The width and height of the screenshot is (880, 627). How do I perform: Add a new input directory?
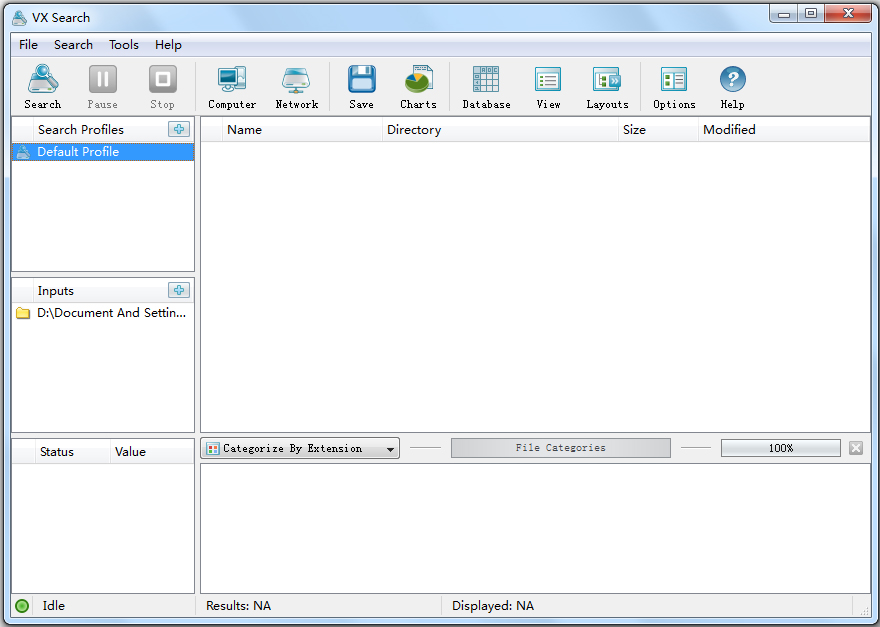(x=178, y=290)
